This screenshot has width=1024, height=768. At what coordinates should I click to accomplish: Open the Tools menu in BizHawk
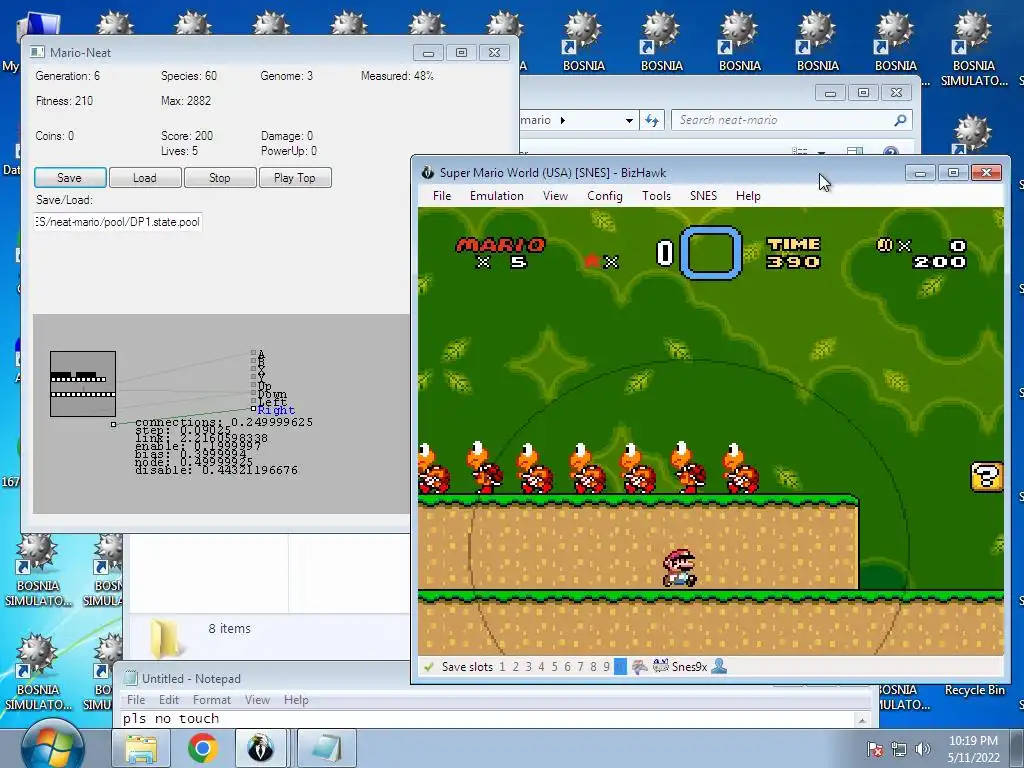coord(656,196)
